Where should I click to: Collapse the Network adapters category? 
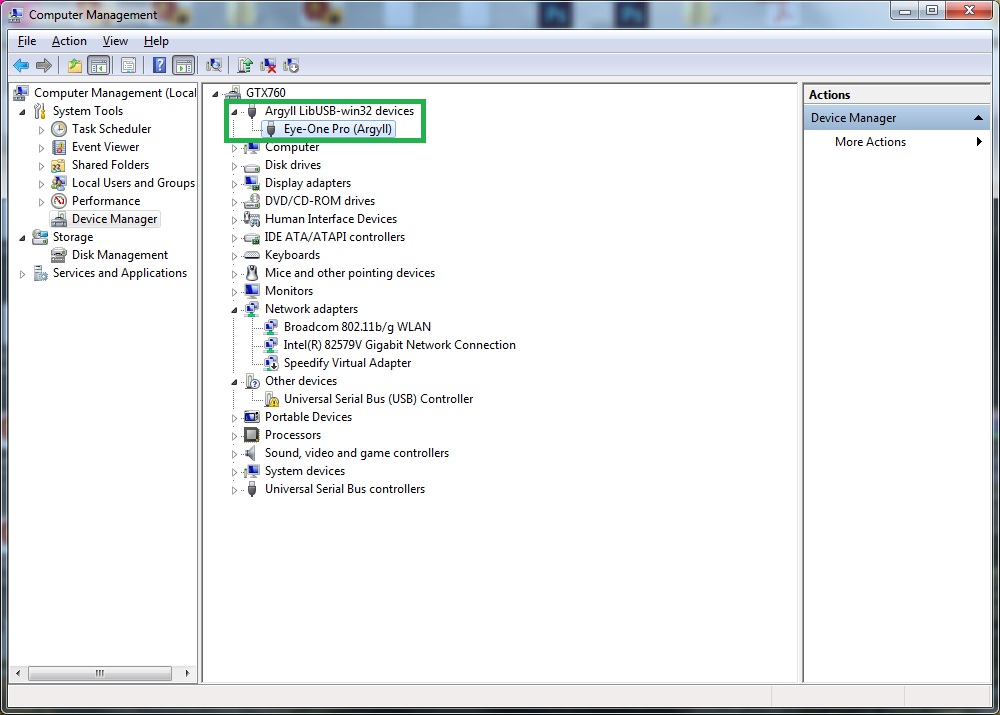pyautogui.click(x=235, y=310)
